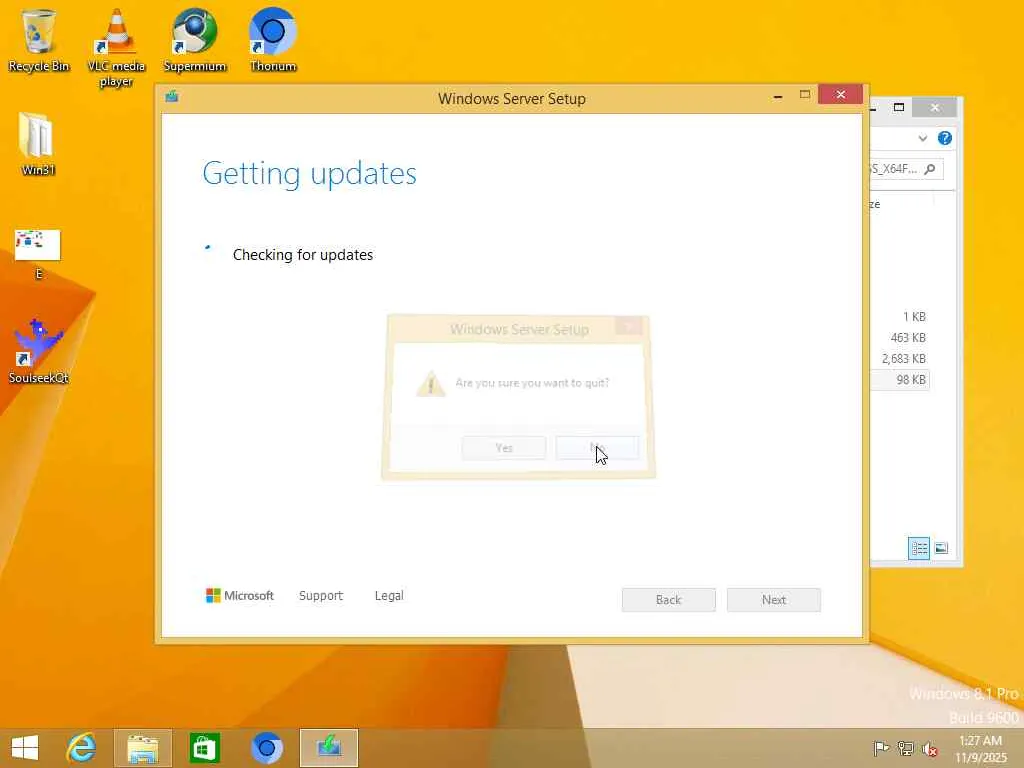
Task: Open the Support link
Action: 321,596
